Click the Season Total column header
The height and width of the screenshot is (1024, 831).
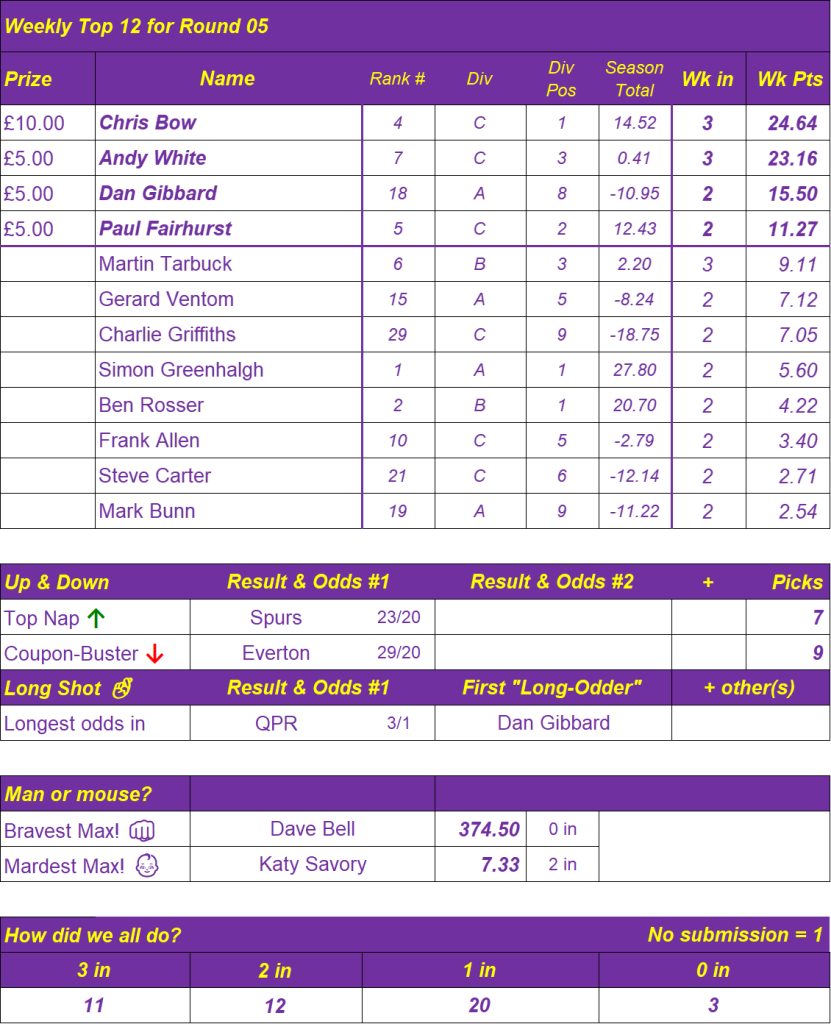[x=634, y=79]
